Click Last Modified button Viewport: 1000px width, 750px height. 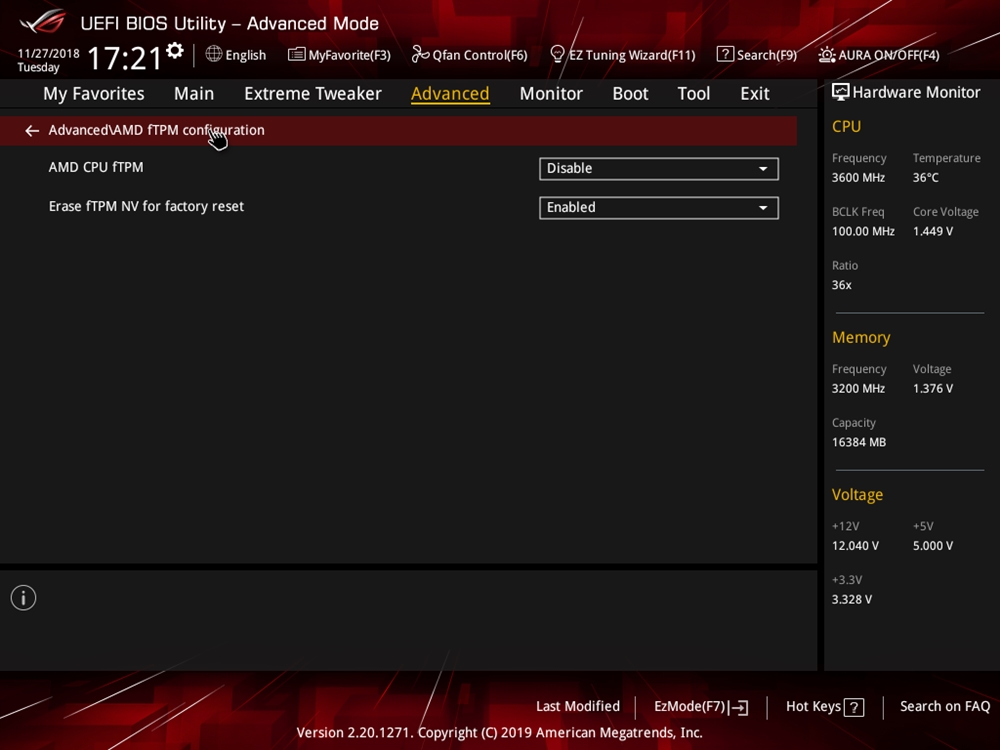tap(578, 707)
